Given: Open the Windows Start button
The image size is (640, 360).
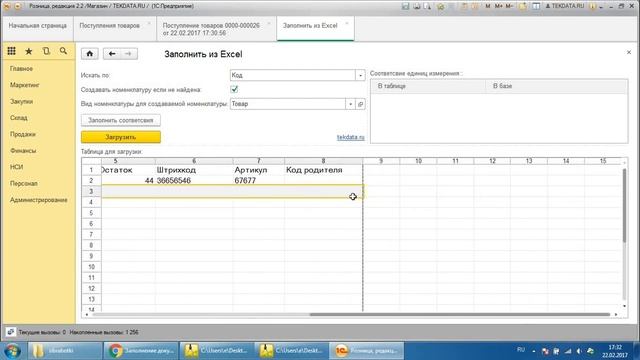Looking at the screenshot, I should pos(12,351).
